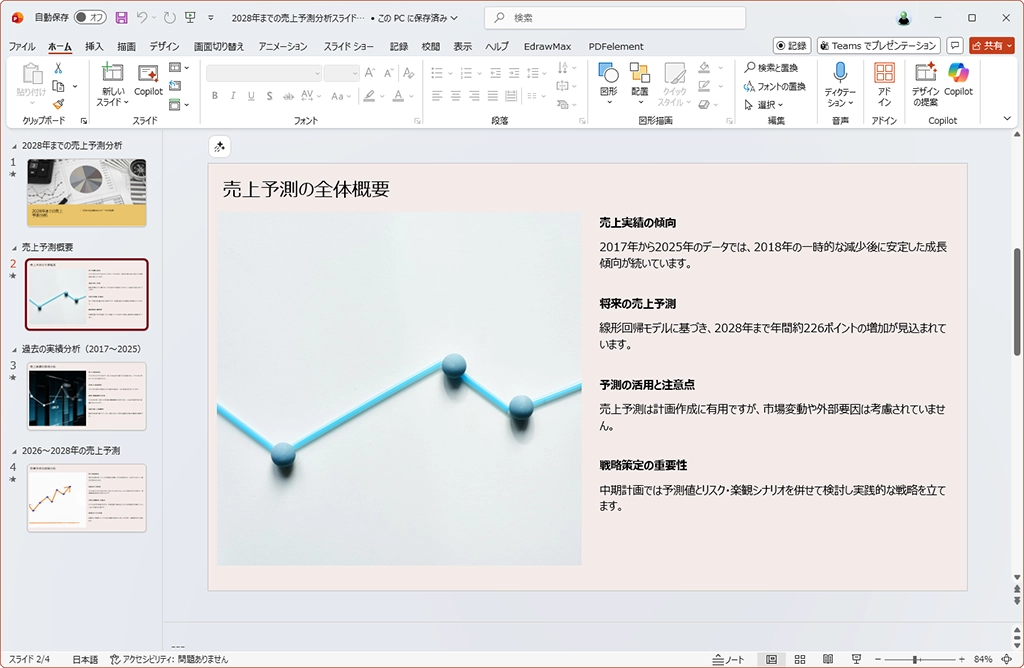The width and height of the screenshot is (1024, 668).
Task: Click the zoom slider in status bar
Action: (915, 660)
